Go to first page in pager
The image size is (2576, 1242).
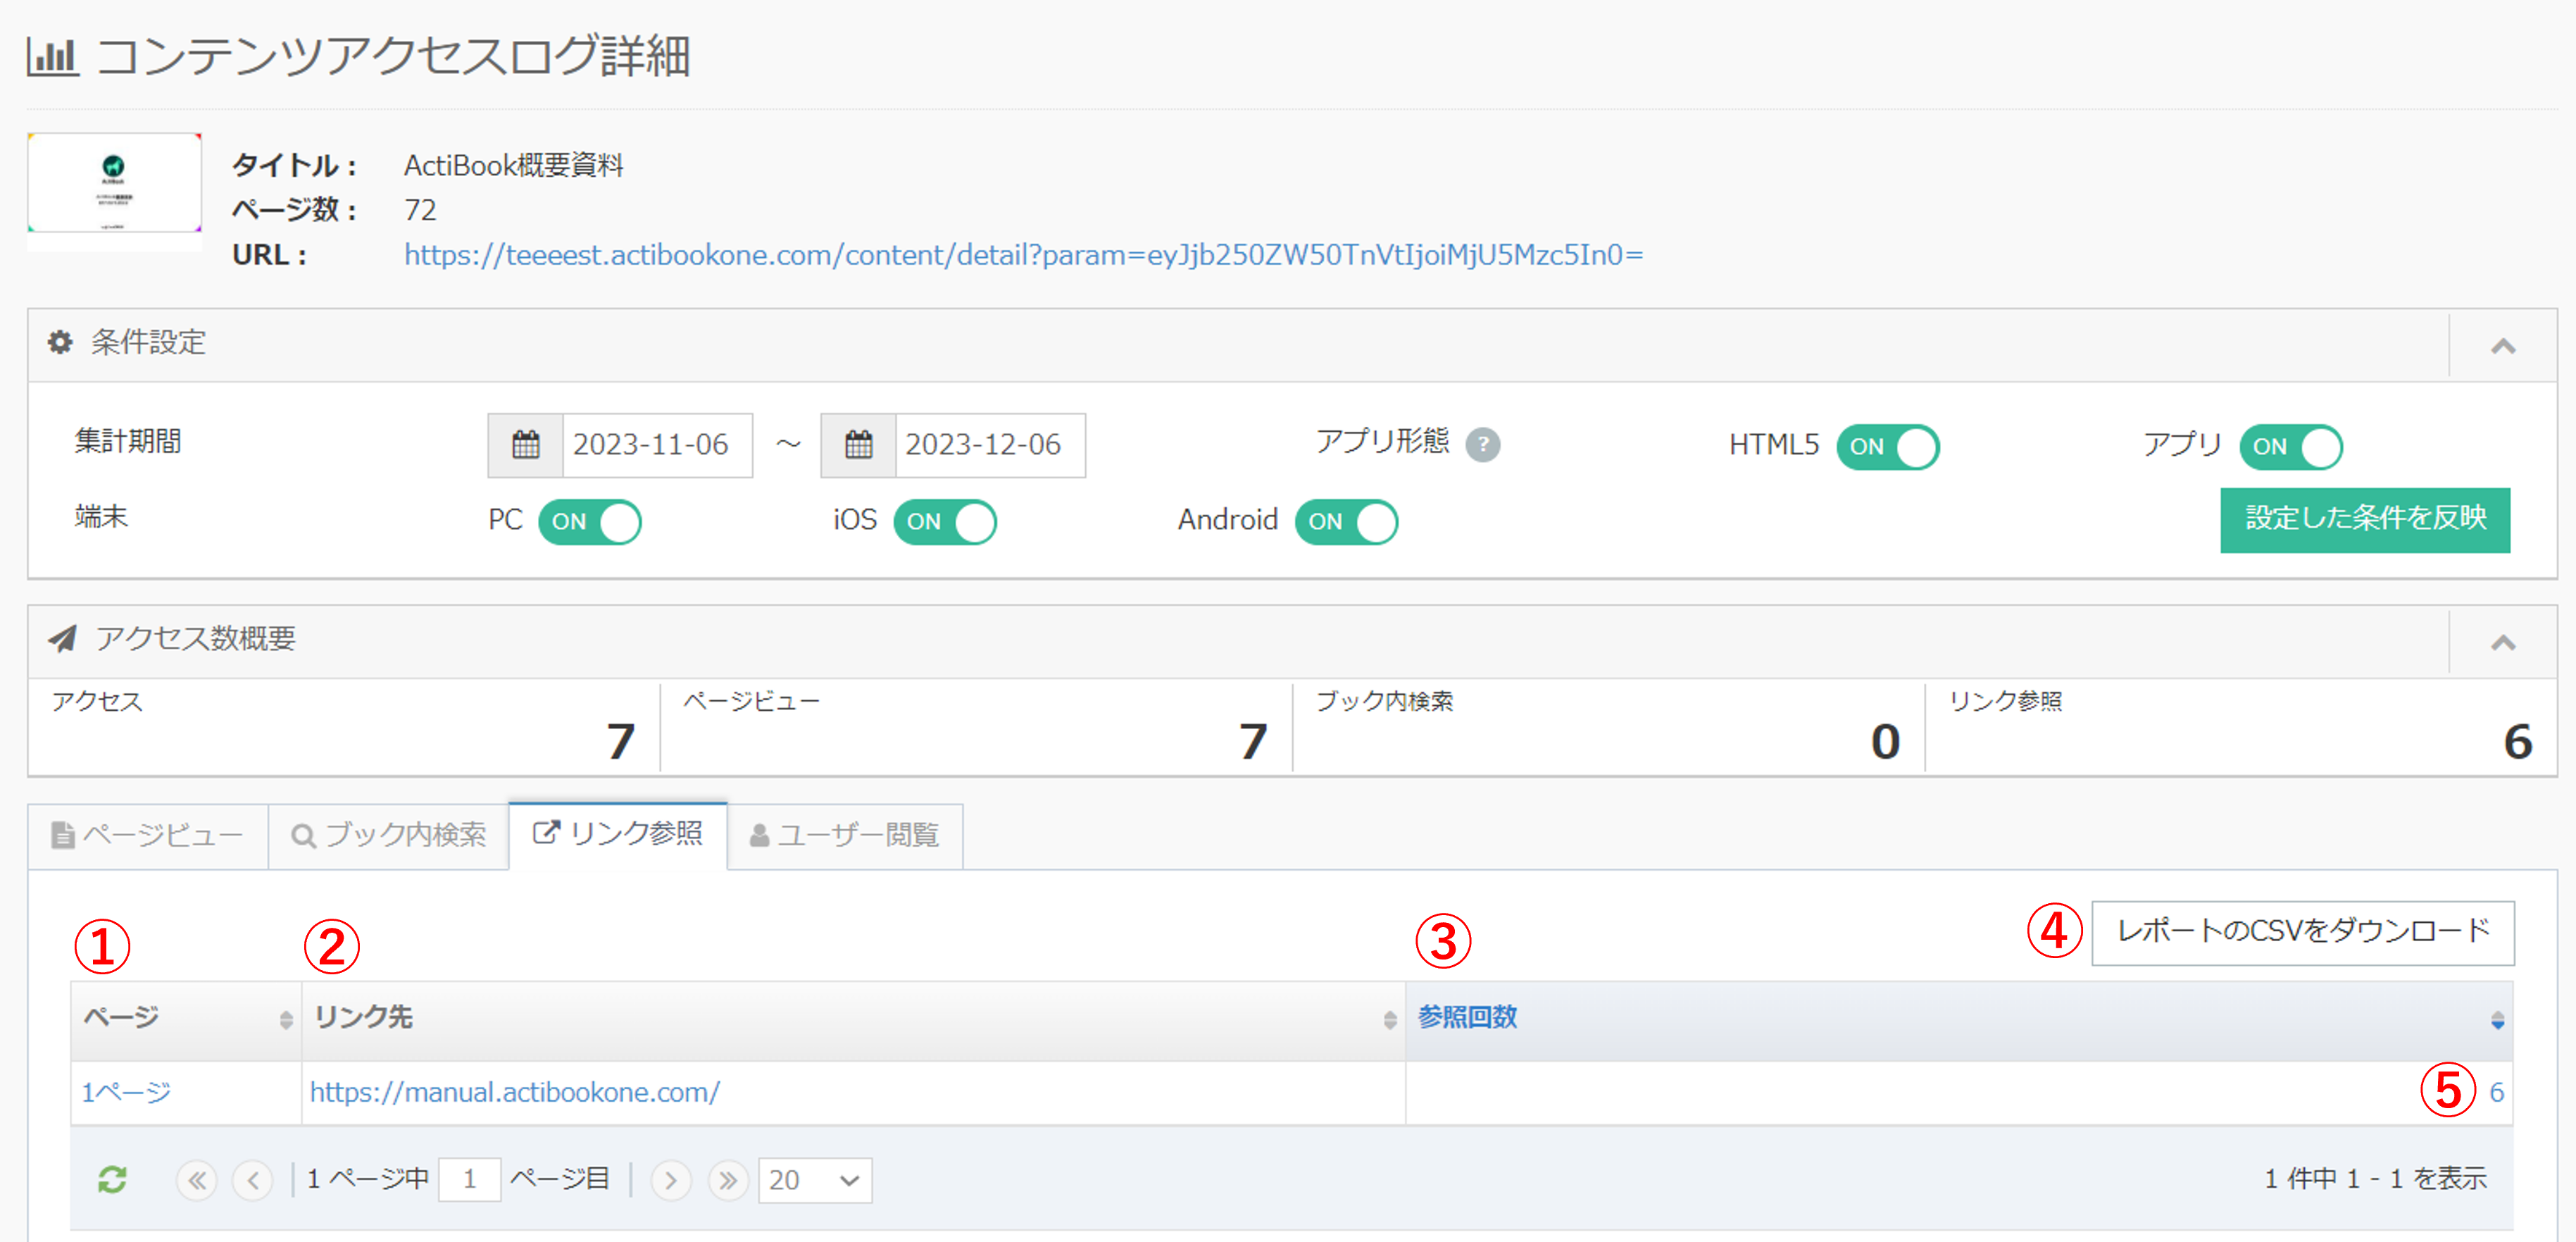point(197,1181)
